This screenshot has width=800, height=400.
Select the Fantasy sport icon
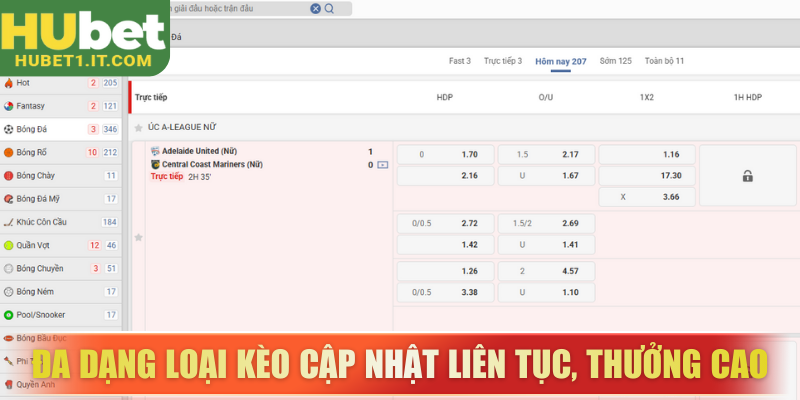coord(8,106)
